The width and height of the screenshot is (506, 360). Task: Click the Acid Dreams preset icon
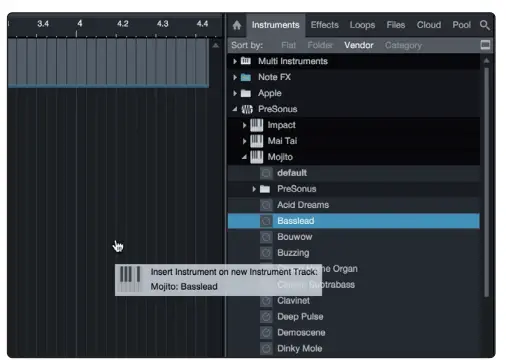click(x=266, y=205)
